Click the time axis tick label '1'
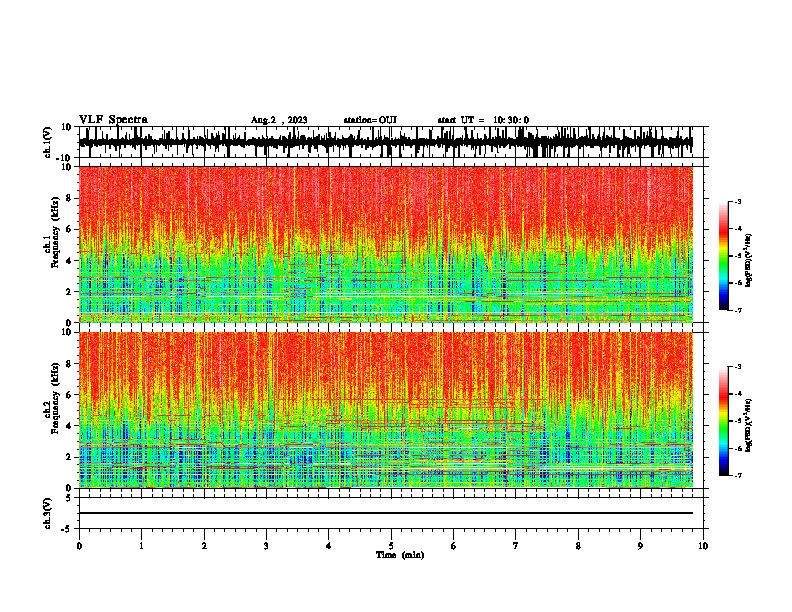This screenshot has width=792, height=612. (x=141, y=546)
